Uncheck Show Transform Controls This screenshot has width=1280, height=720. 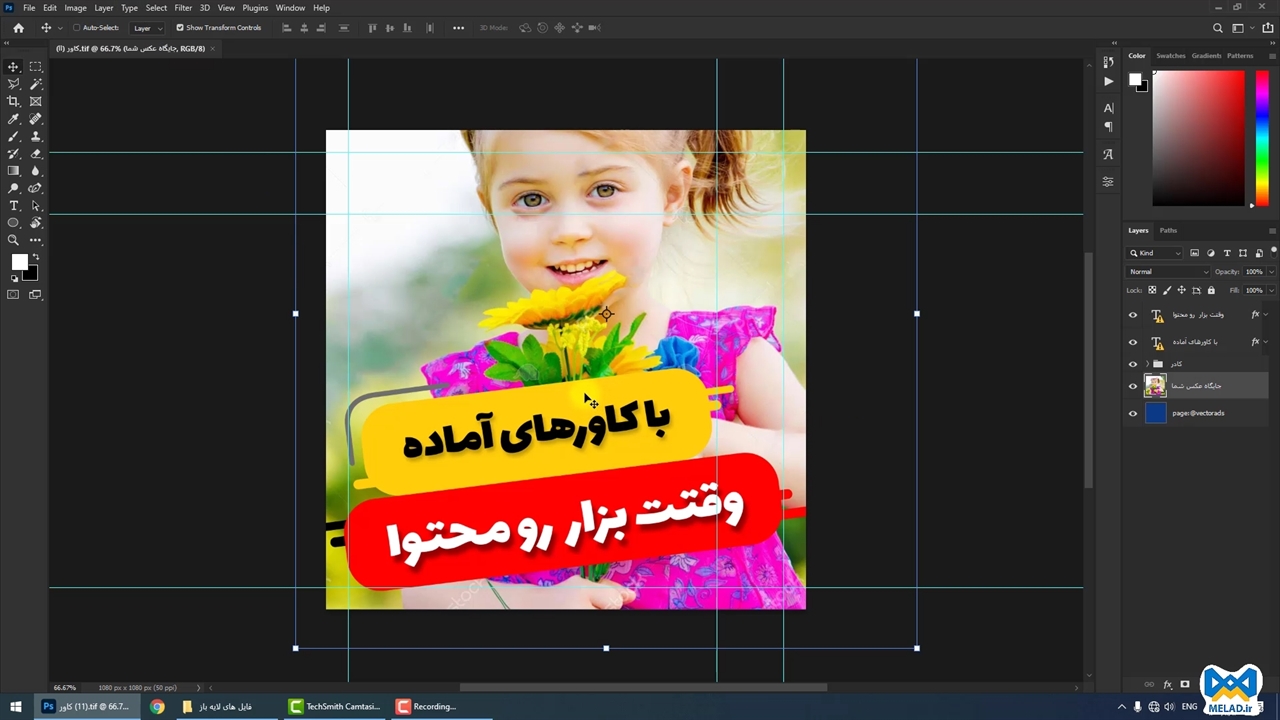(x=180, y=28)
